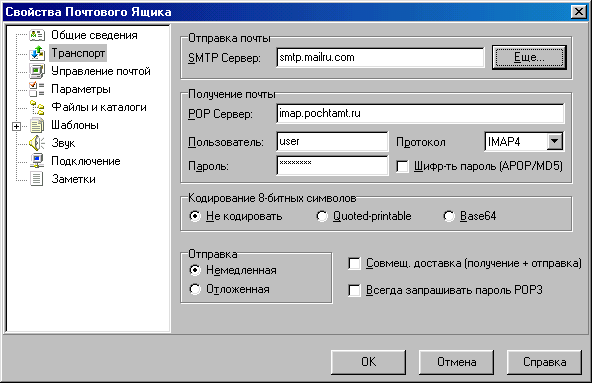
Task: Click the Отмена button
Action: pos(456,362)
